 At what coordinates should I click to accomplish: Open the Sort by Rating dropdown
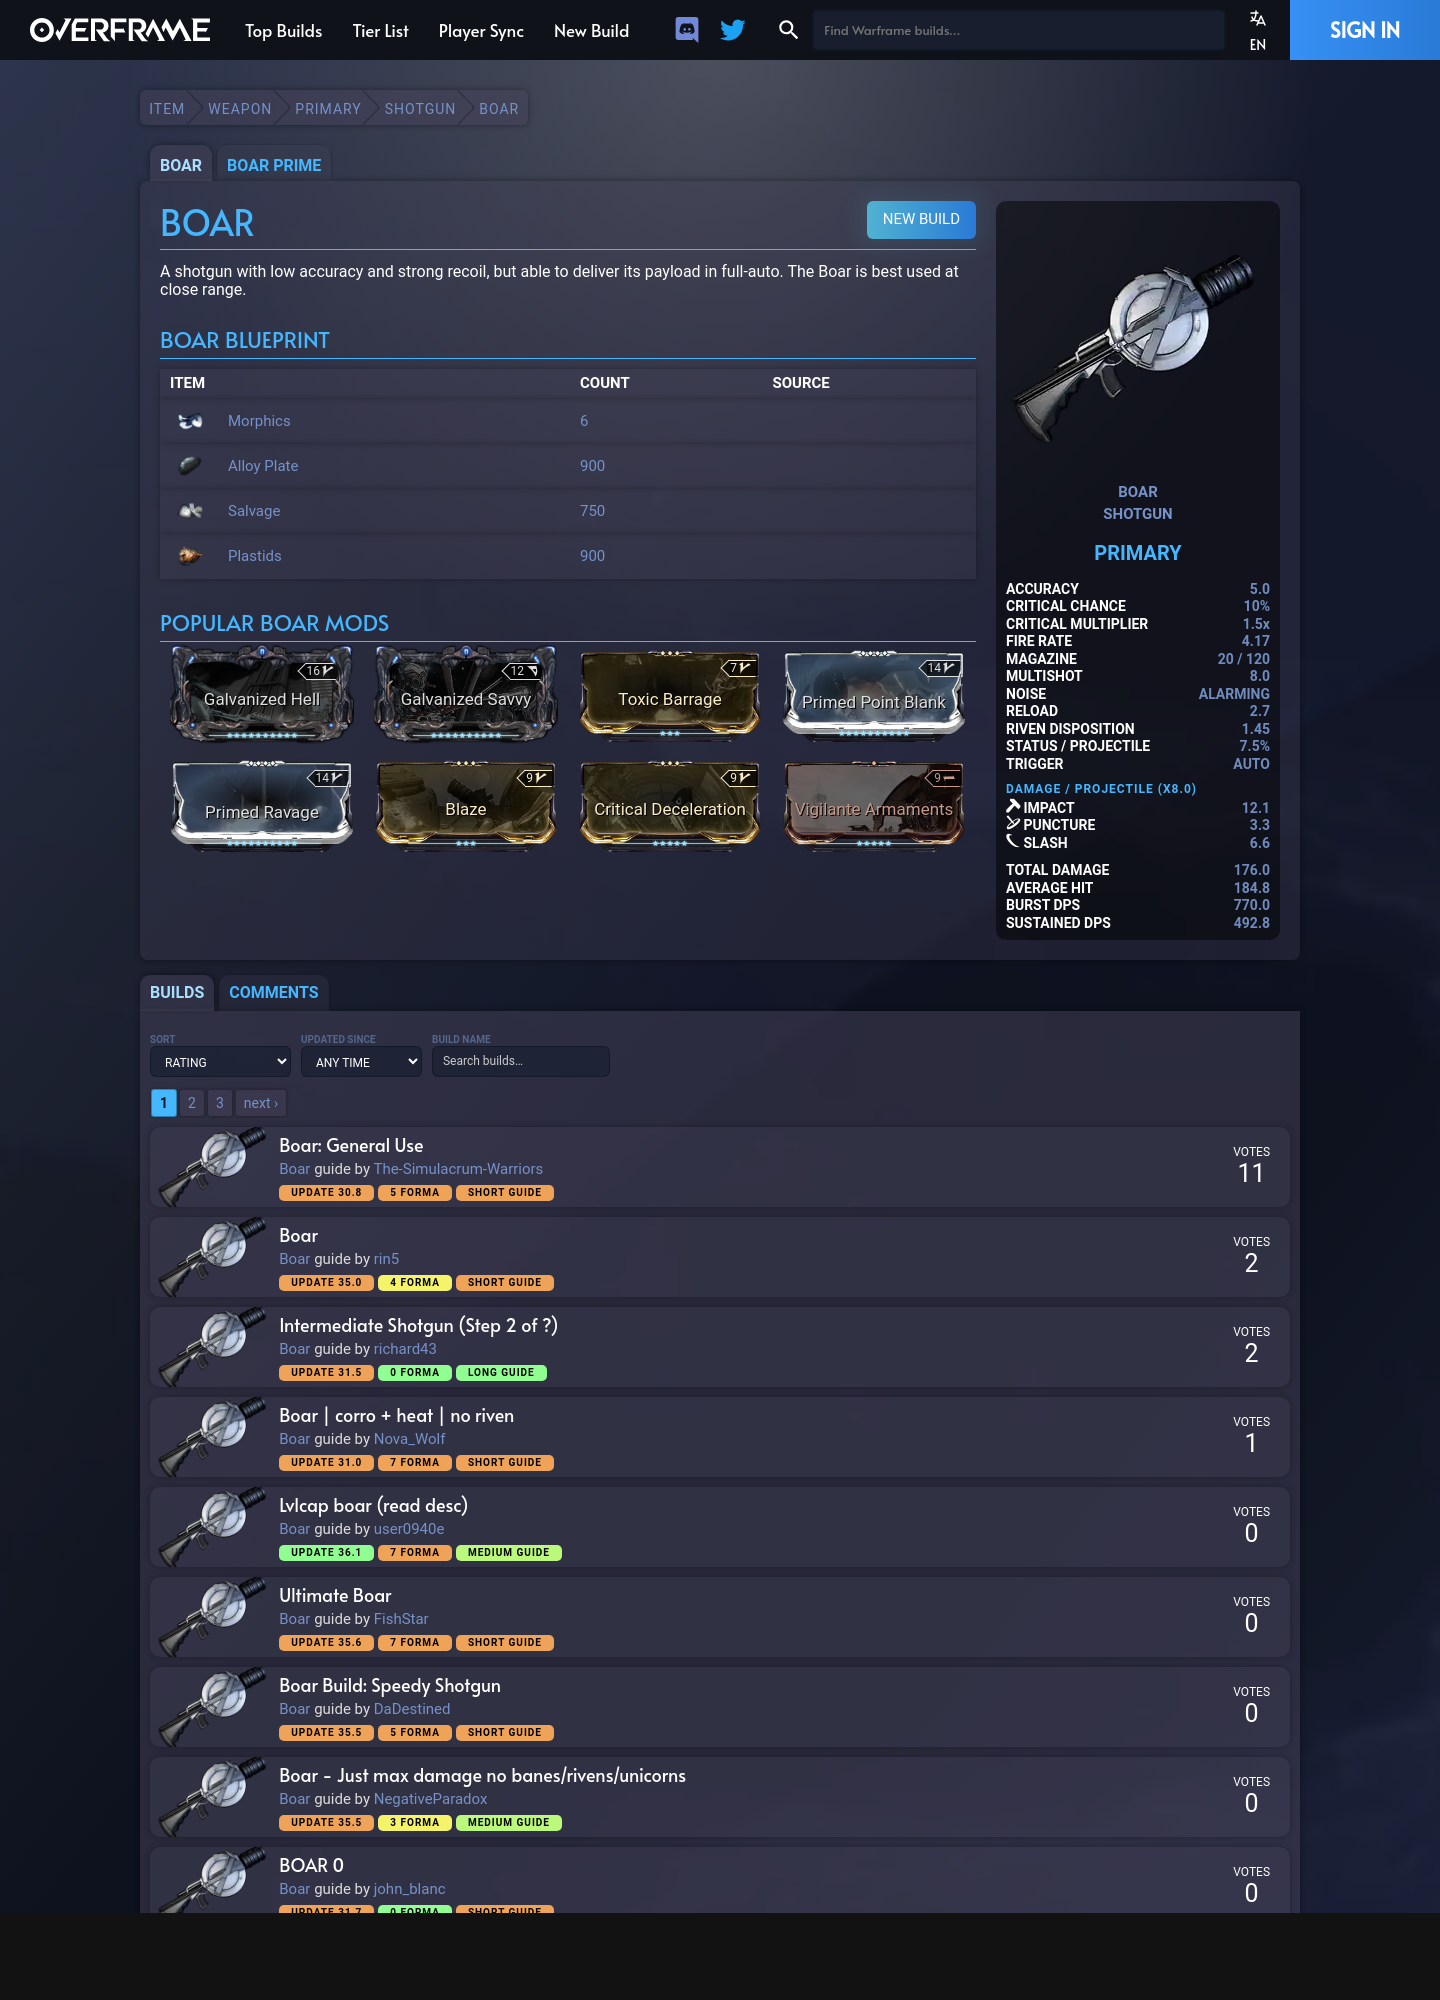220,1062
